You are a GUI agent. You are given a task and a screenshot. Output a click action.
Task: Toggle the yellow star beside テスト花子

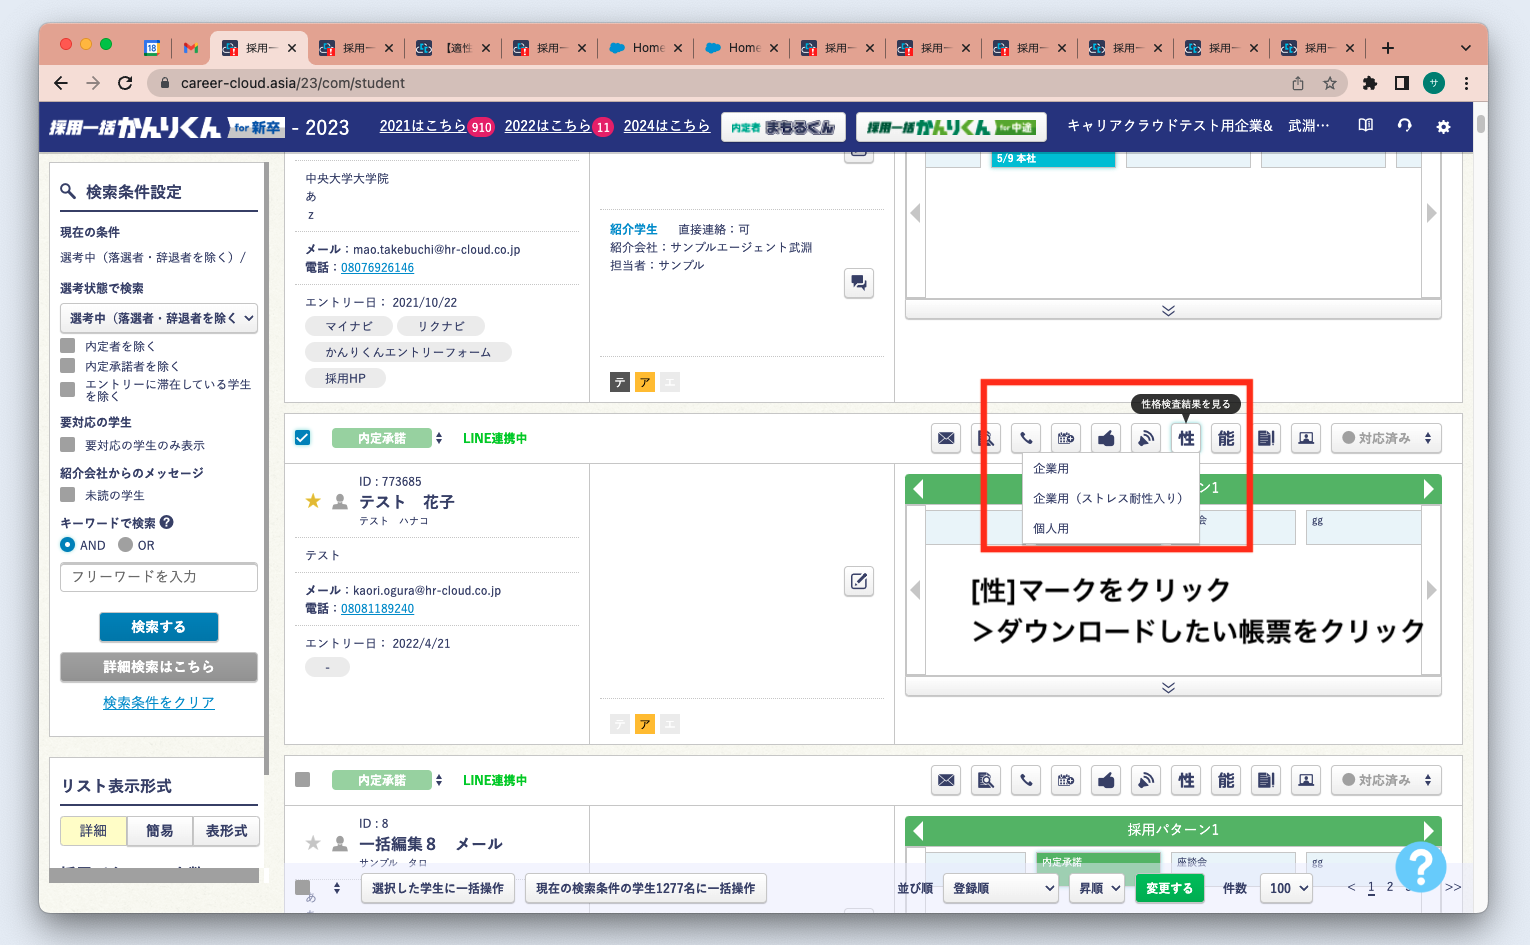coord(313,501)
